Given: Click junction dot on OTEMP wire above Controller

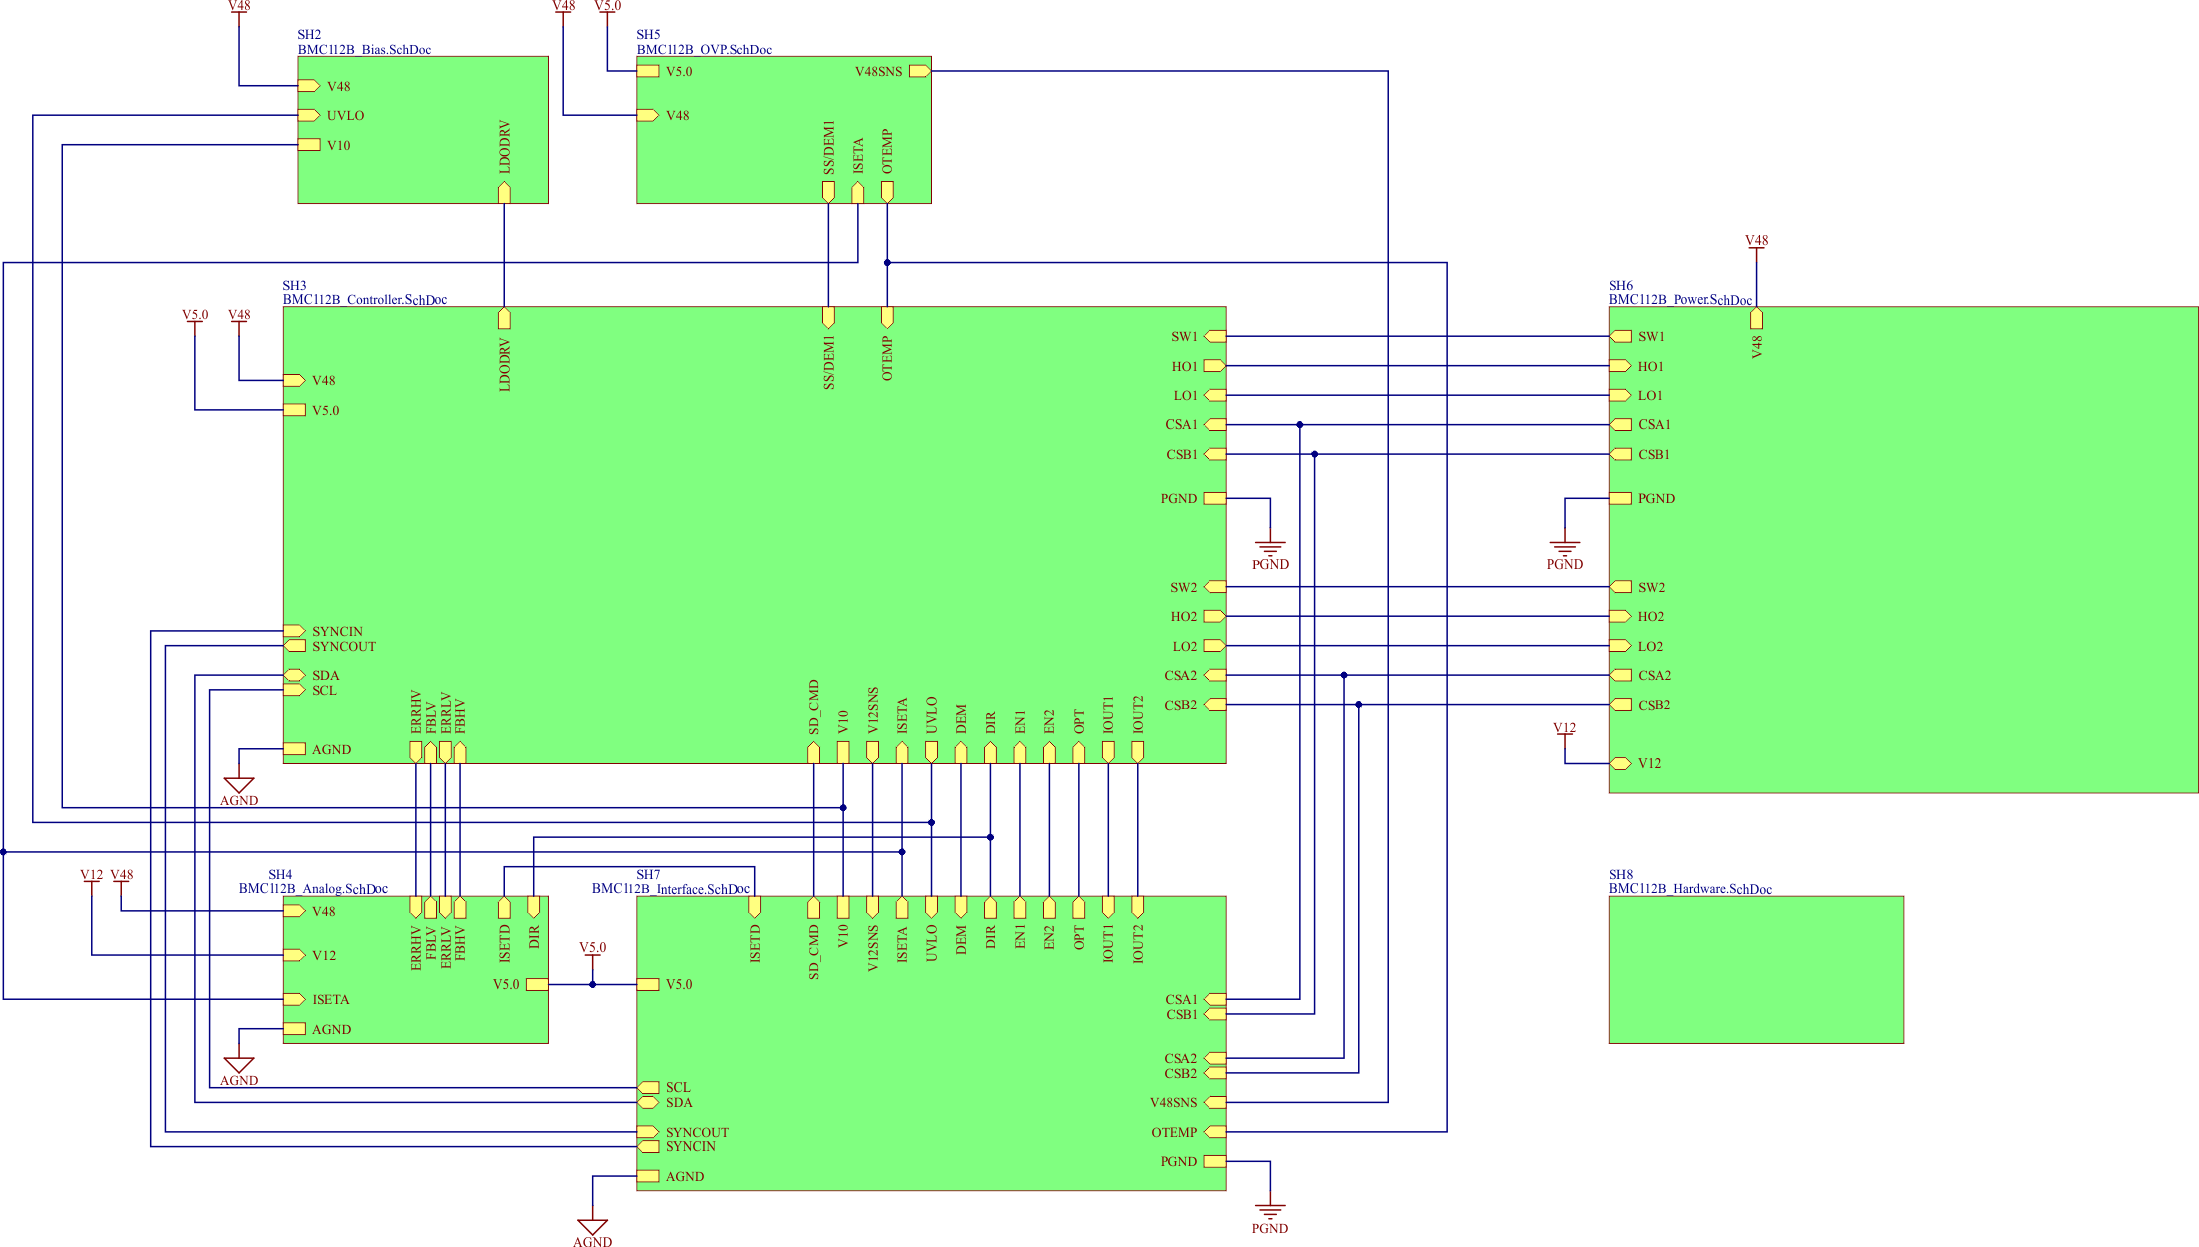Looking at the screenshot, I should pos(887,263).
